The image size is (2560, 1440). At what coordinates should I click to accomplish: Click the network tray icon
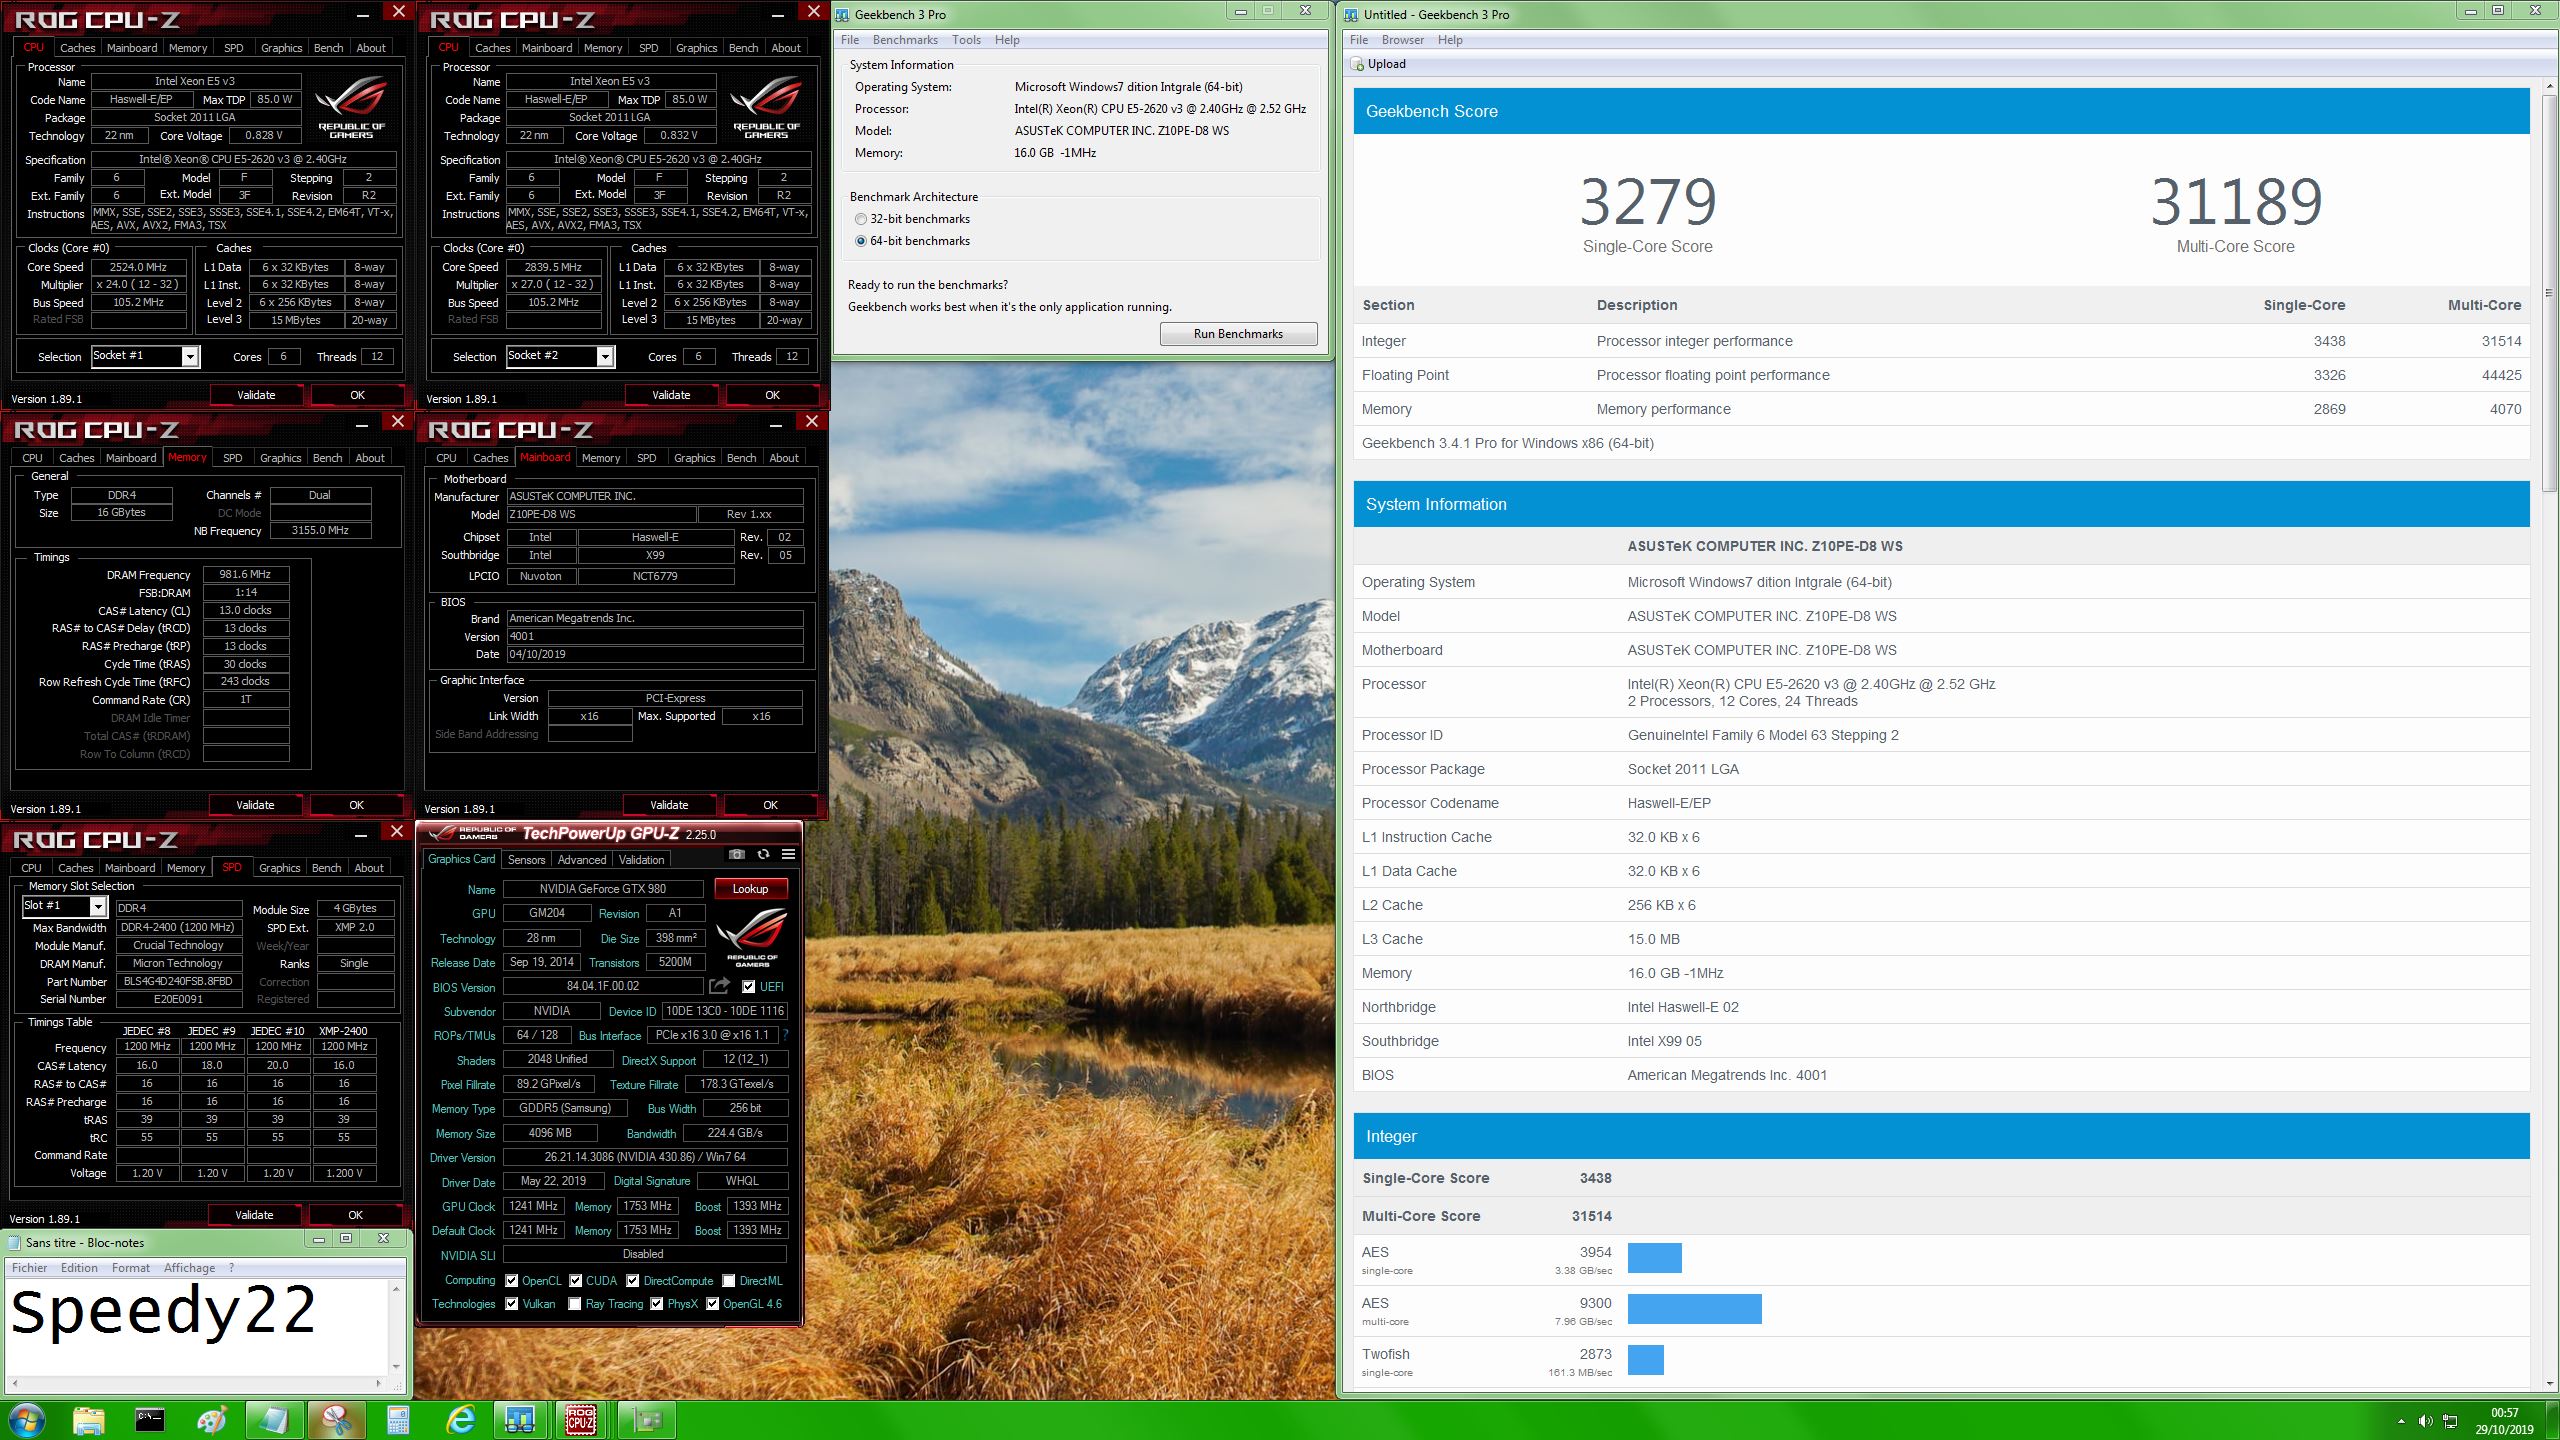click(2450, 1421)
